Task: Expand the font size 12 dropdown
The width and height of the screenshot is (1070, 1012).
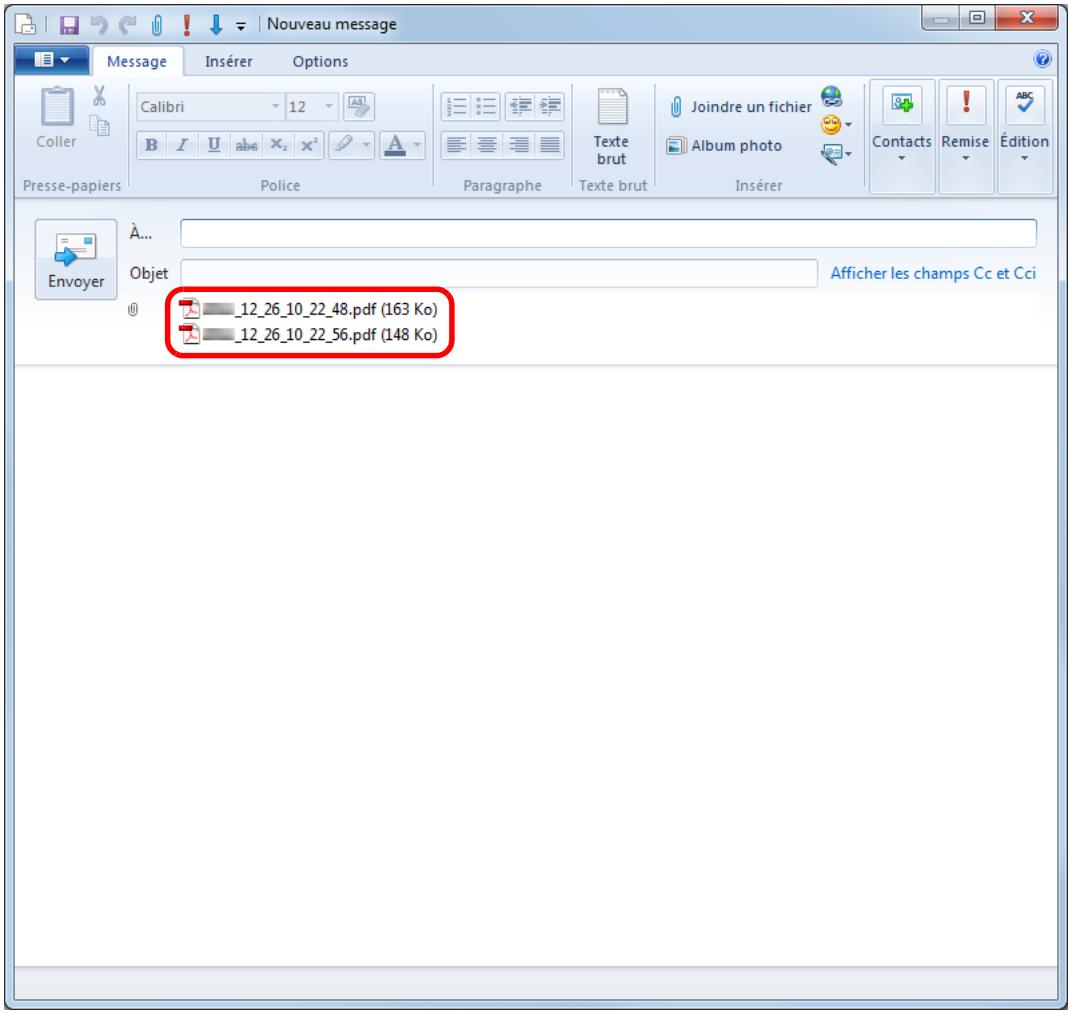Action: point(328,107)
